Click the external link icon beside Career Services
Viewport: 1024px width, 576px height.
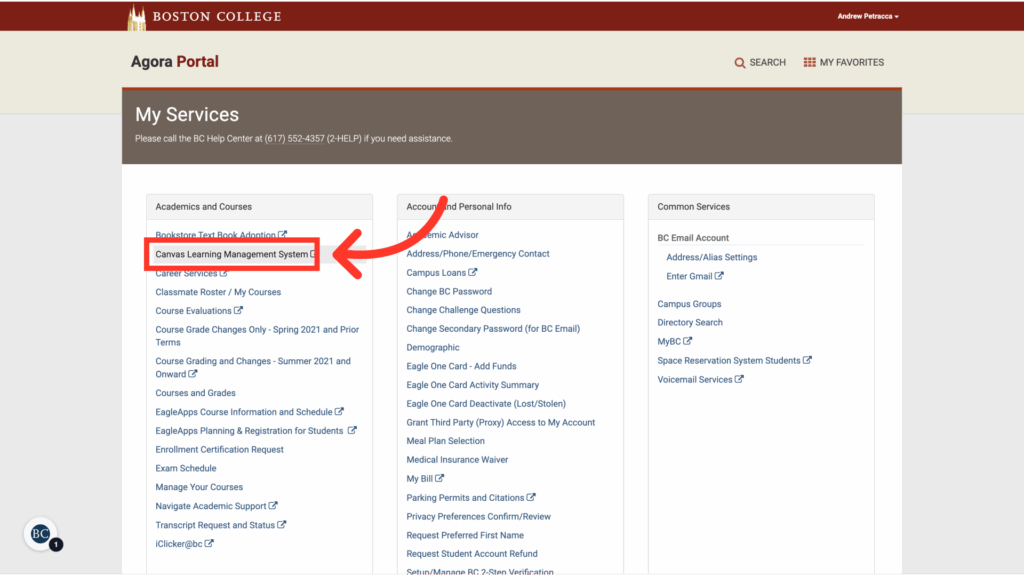(222, 272)
